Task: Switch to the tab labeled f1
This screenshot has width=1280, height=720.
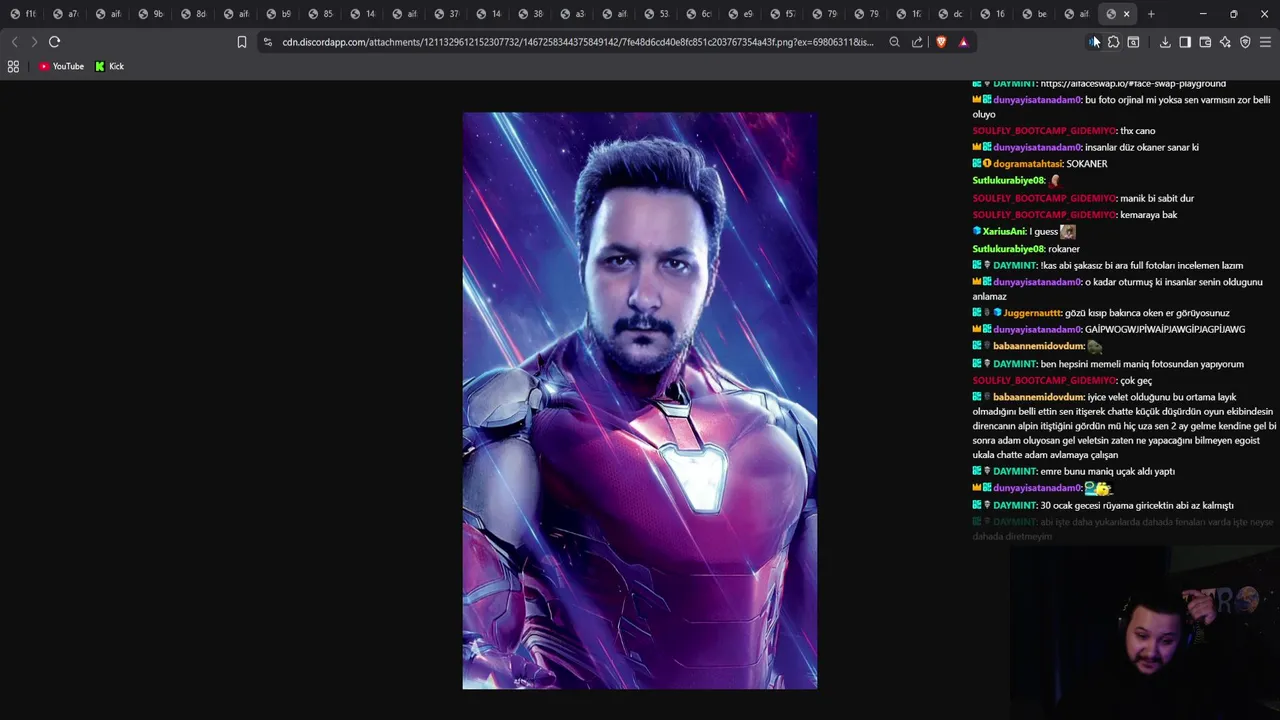Action: pyautogui.click(x=22, y=14)
